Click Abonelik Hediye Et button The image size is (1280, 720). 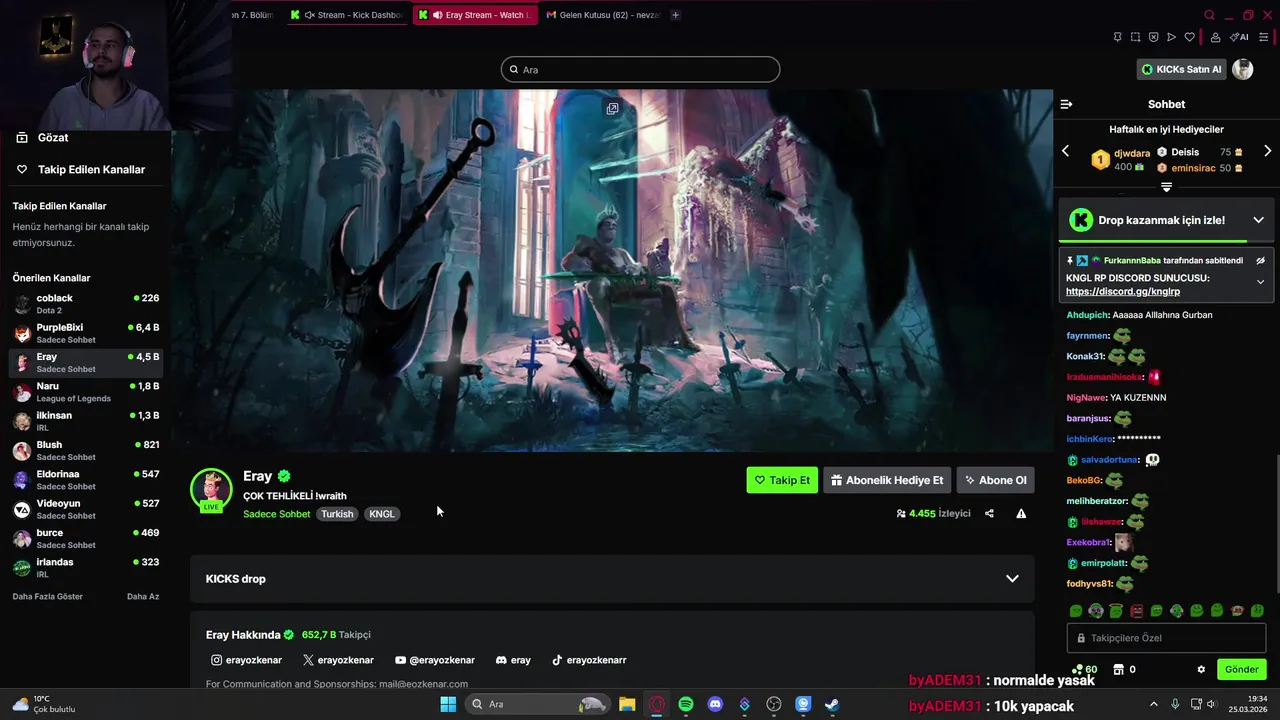click(x=887, y=480)
